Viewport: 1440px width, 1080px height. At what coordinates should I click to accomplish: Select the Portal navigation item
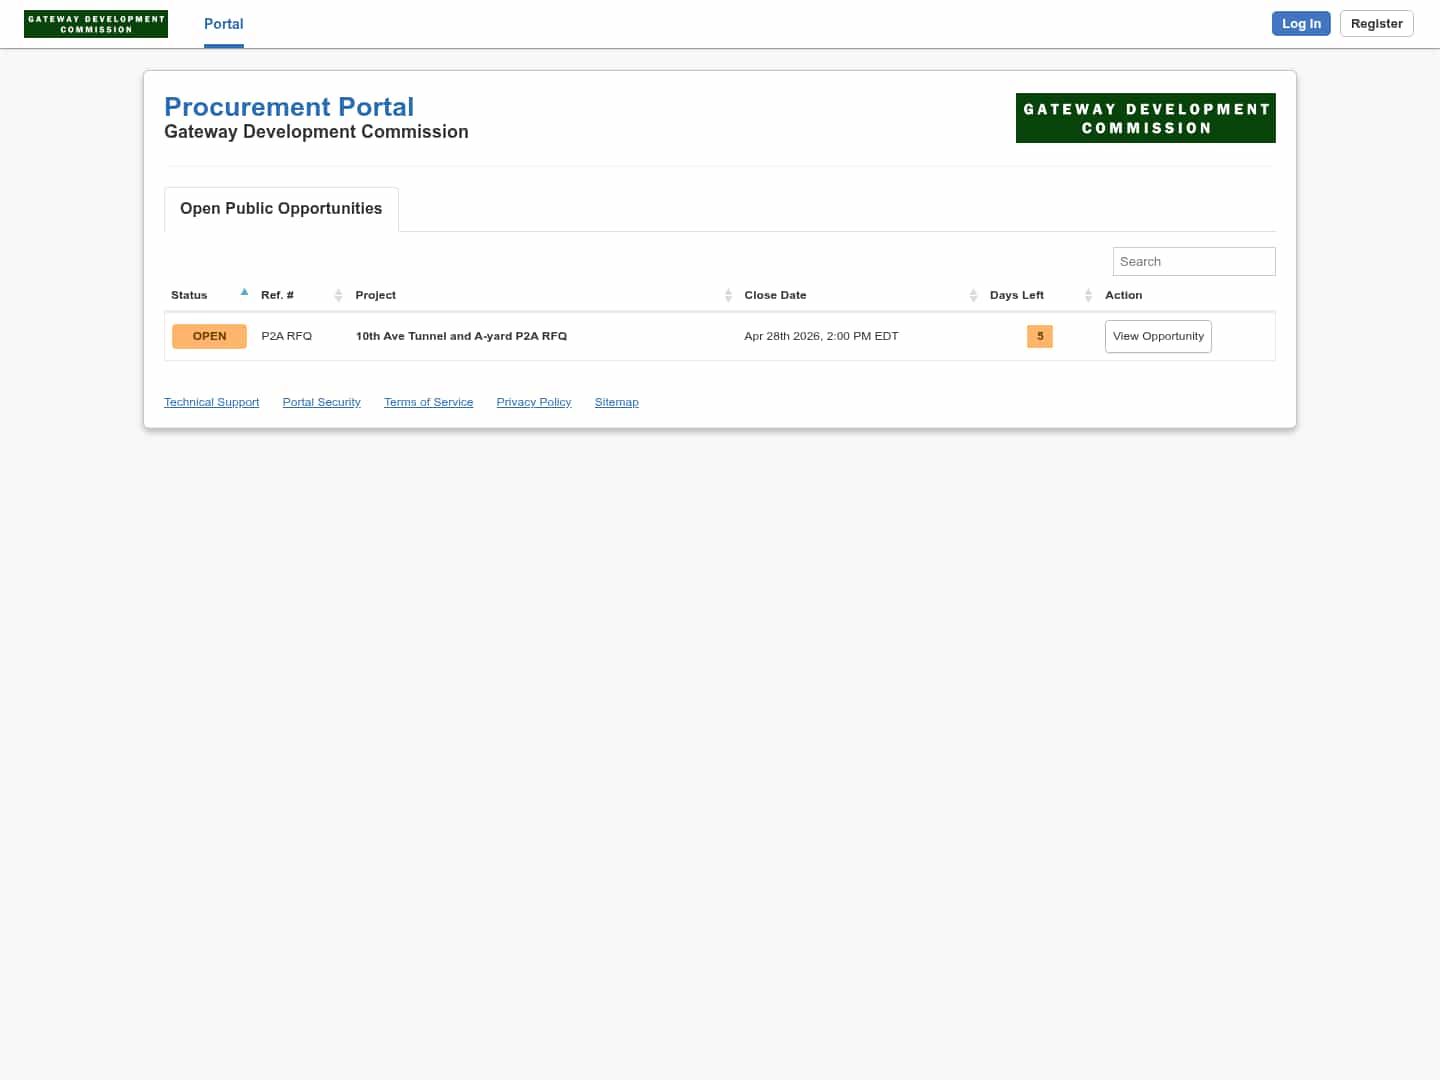pos(223,24)
